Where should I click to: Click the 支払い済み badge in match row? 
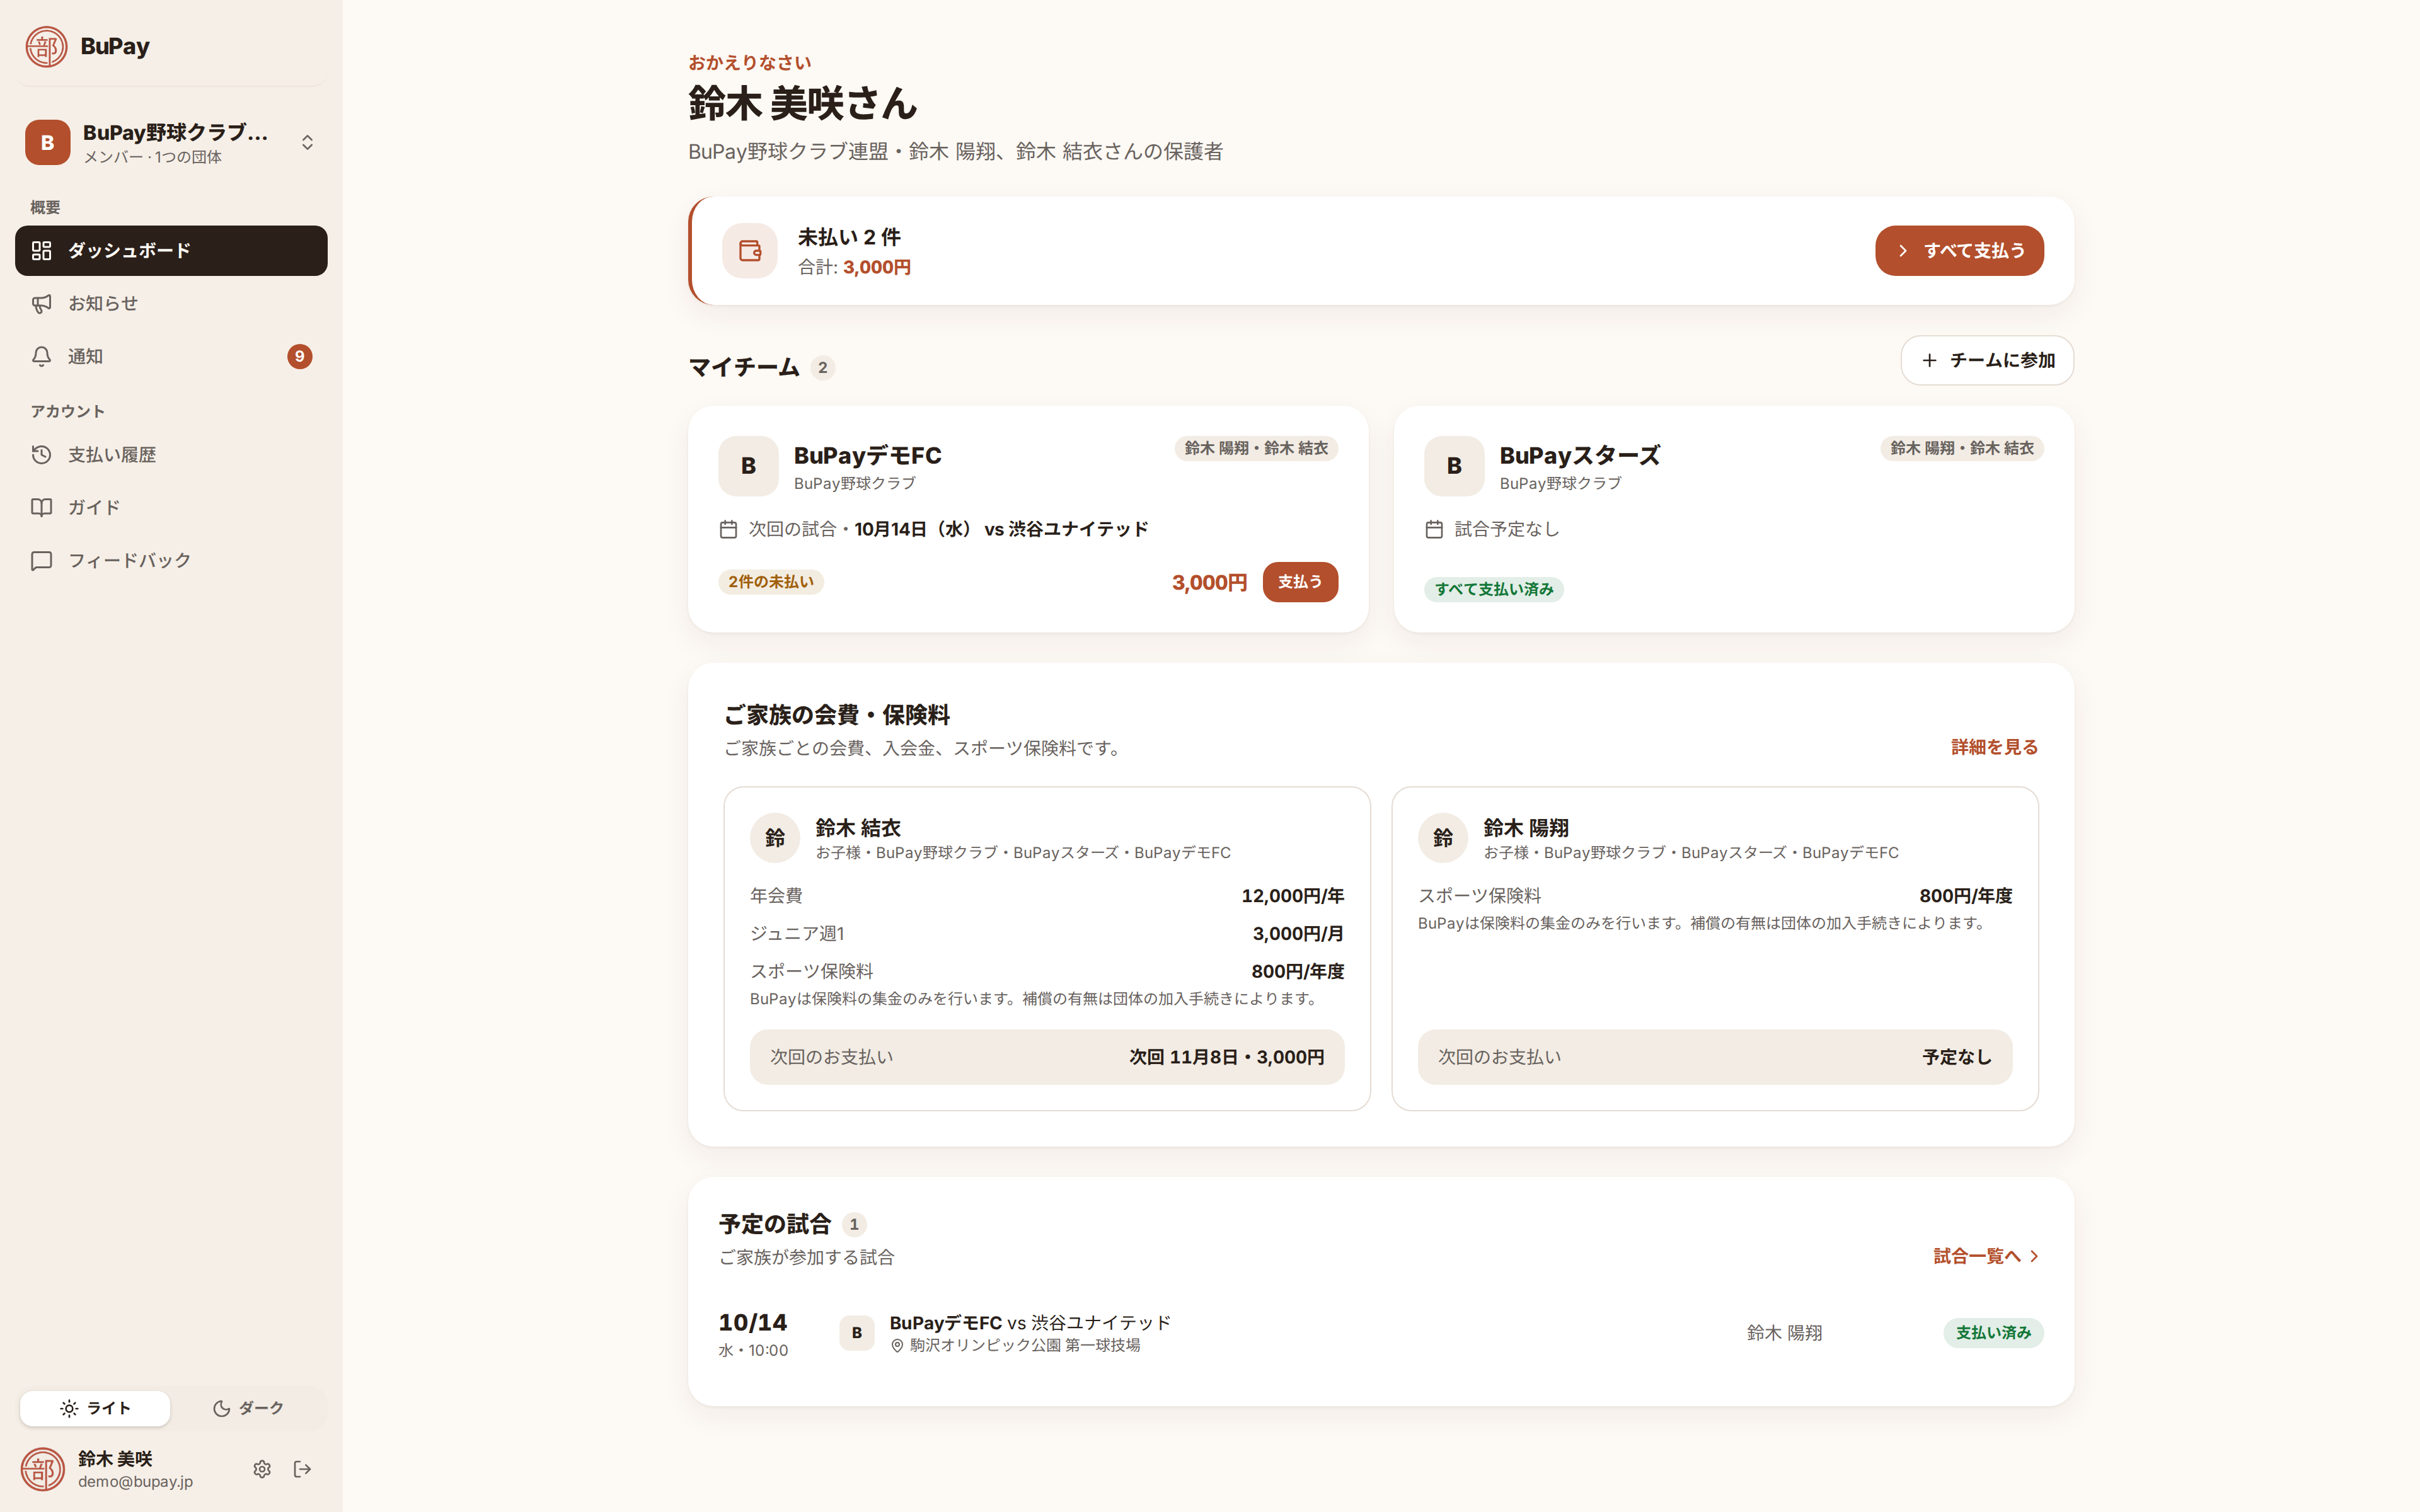(x=1993, y=1333)
